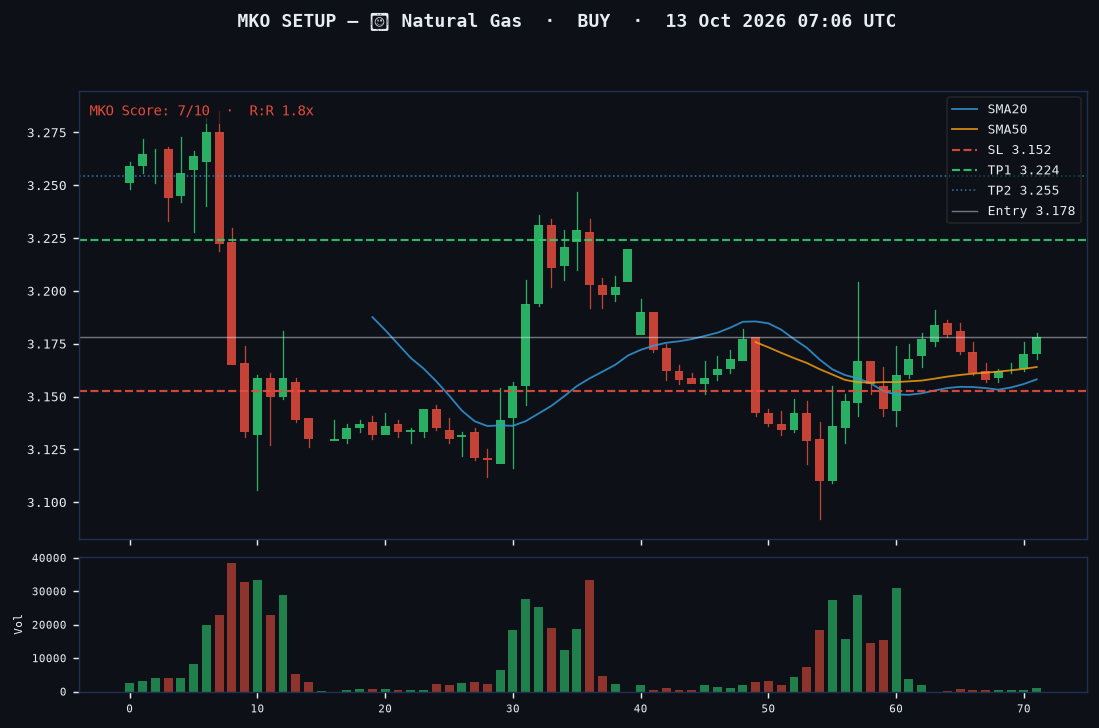Viewport: 1099px width, 728px height.
Task: Click the 40000 volume axis label
Action: click(x=49, y=558)
